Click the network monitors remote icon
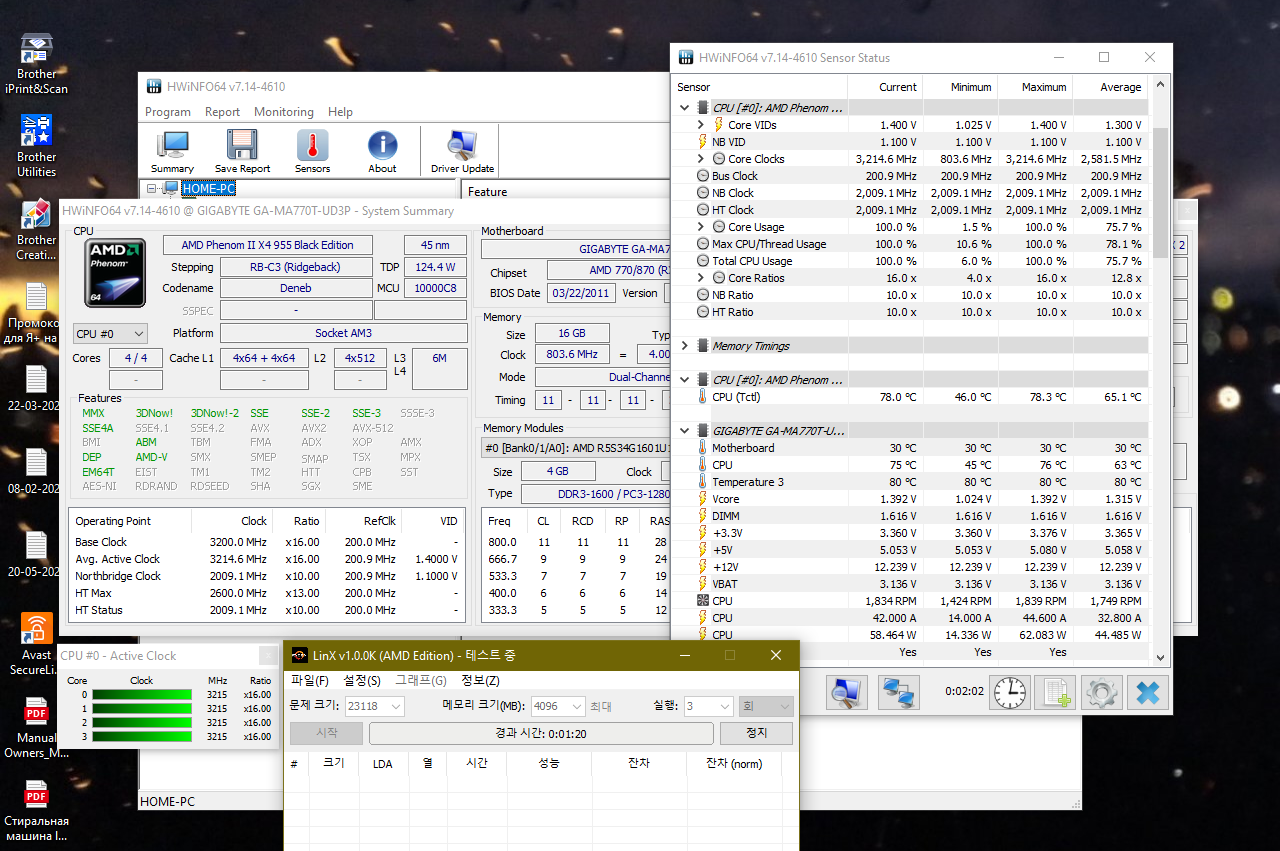This screenshot has height=851, width=1280. [x=898, y=692]
